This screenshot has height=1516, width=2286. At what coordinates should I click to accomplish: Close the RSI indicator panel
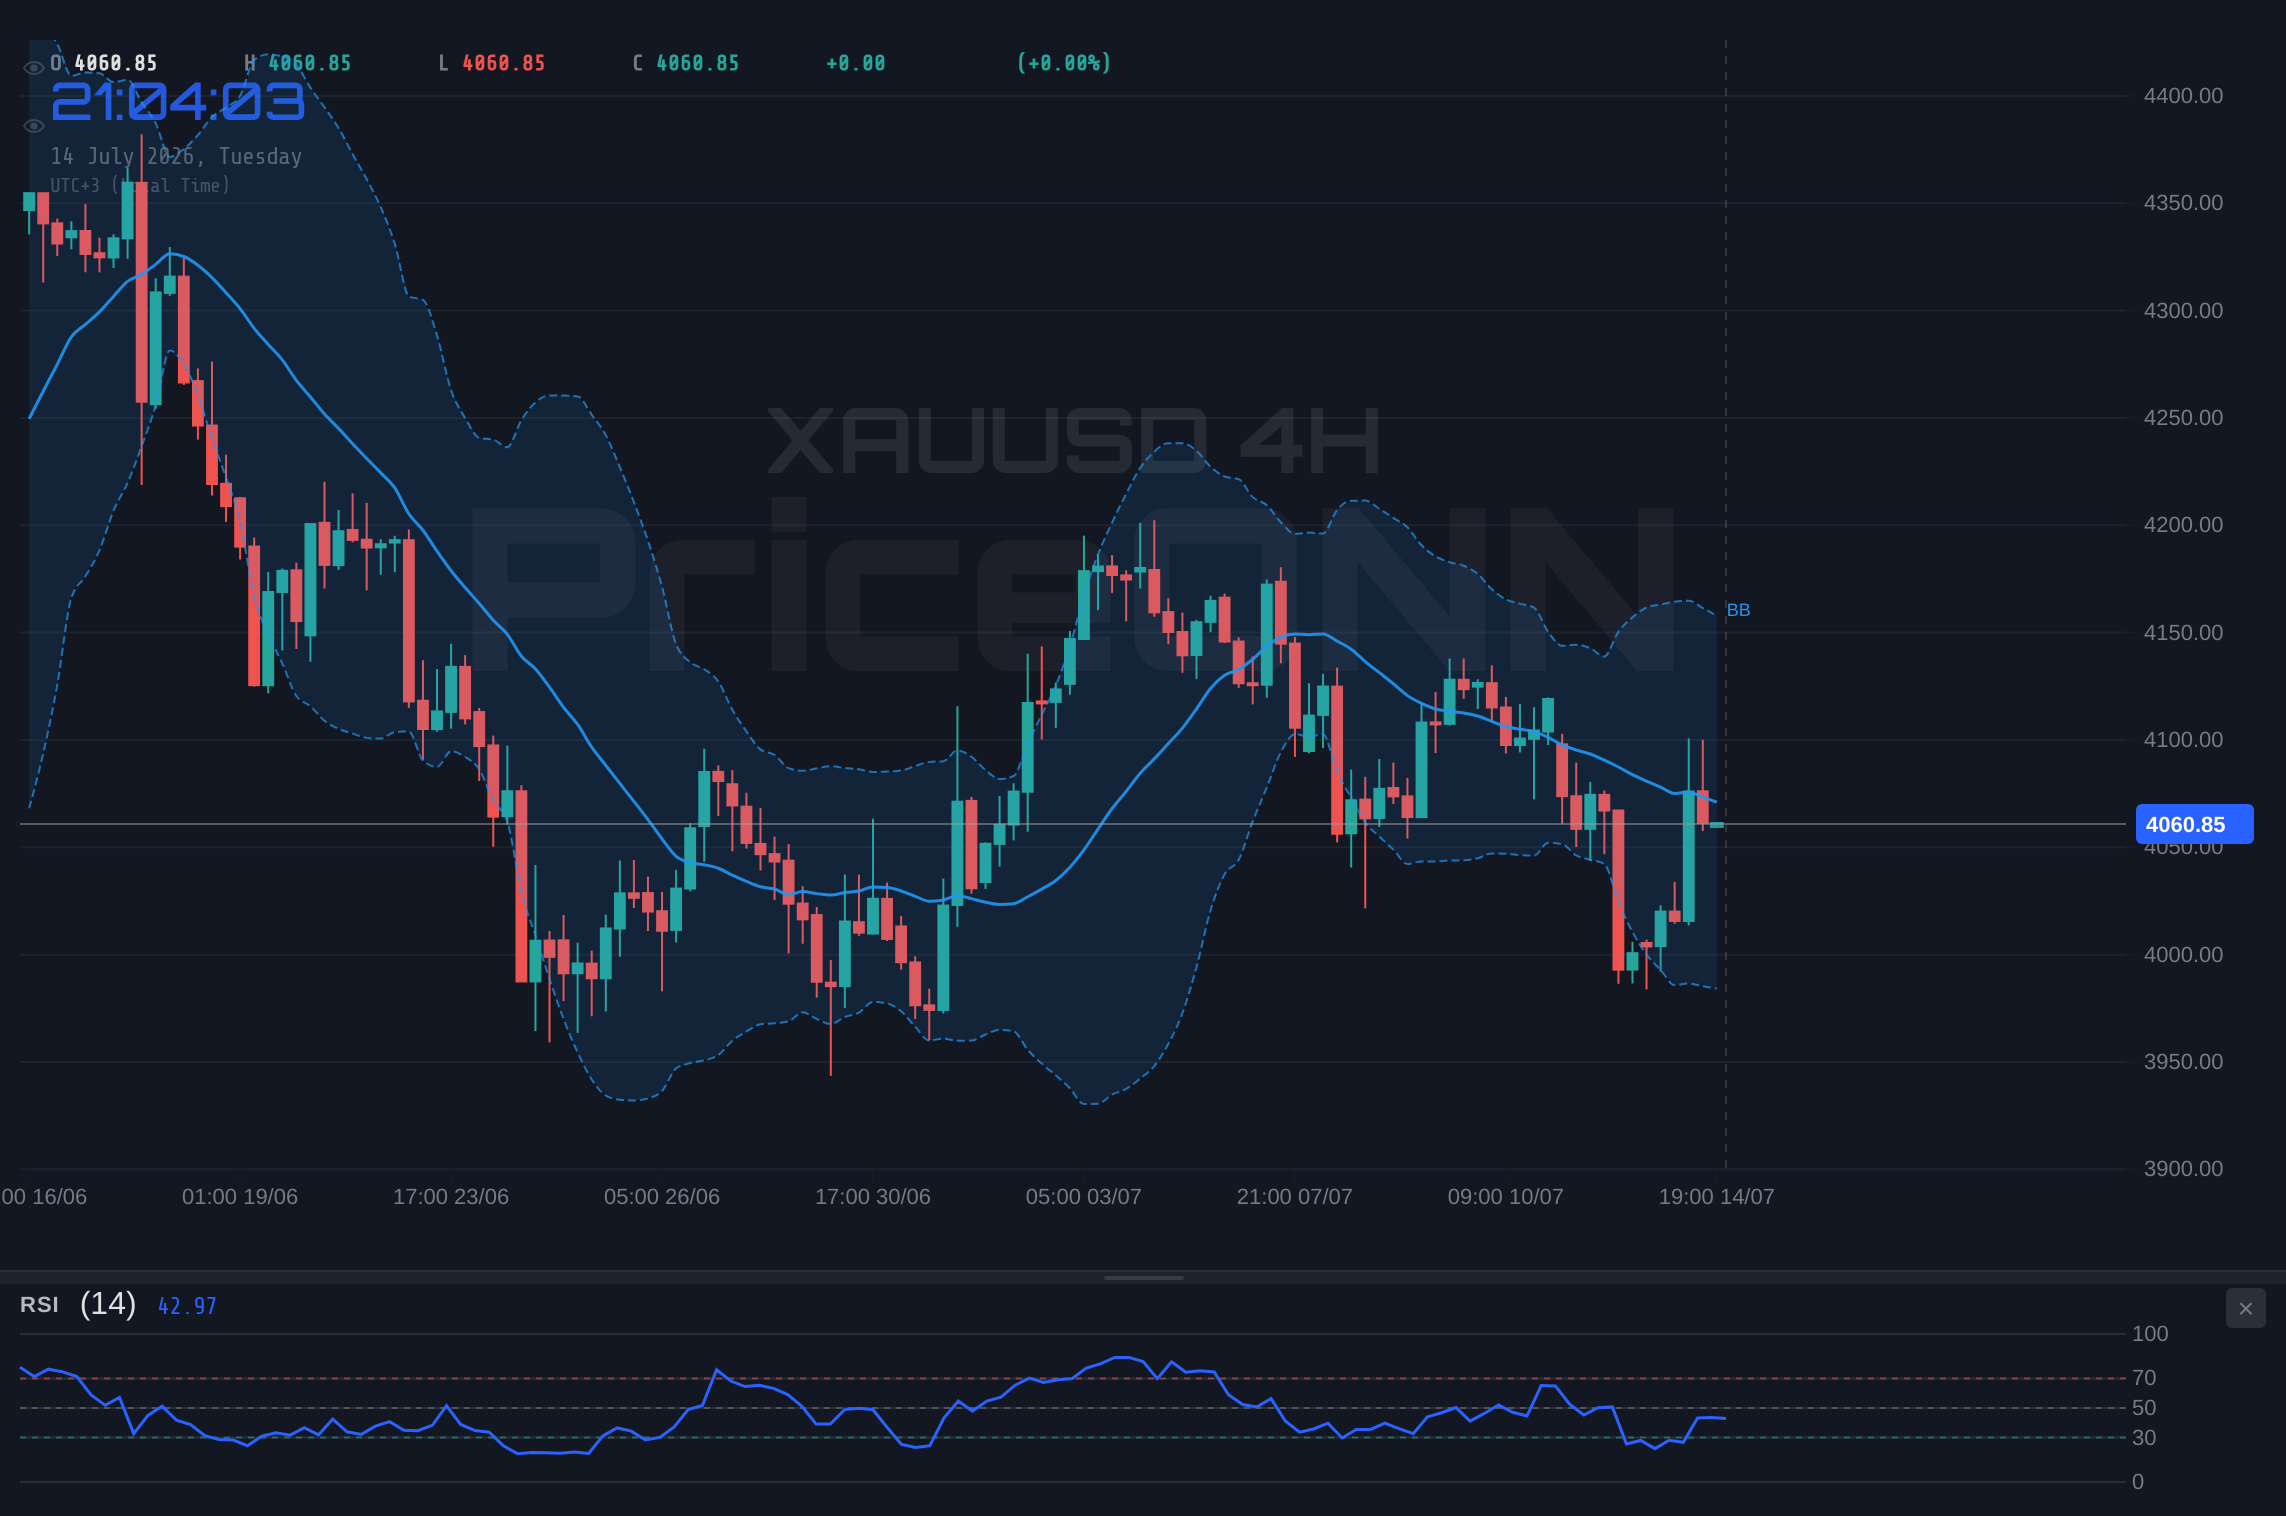pos(2245,1308)
